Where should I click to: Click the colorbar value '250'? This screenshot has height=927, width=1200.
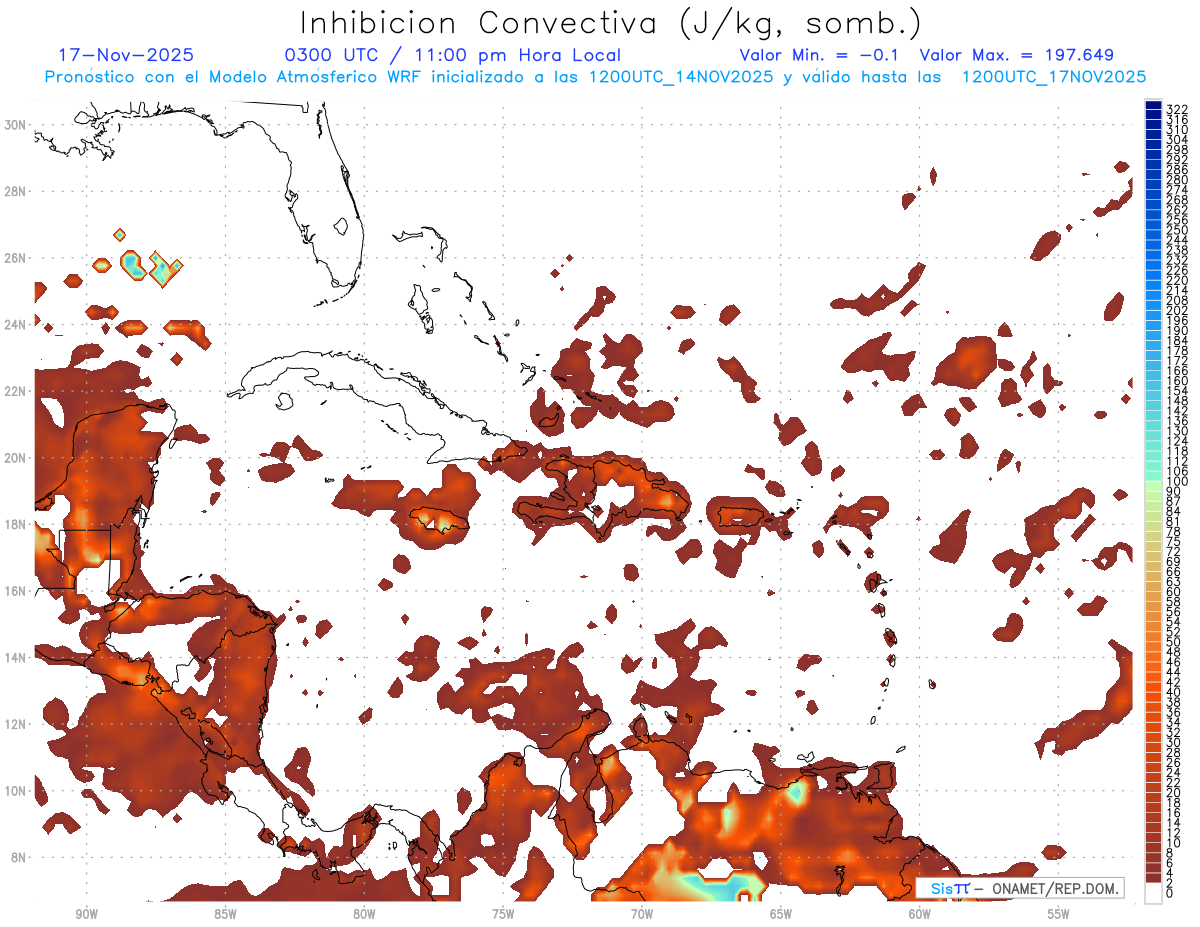tap(1177, 230)
